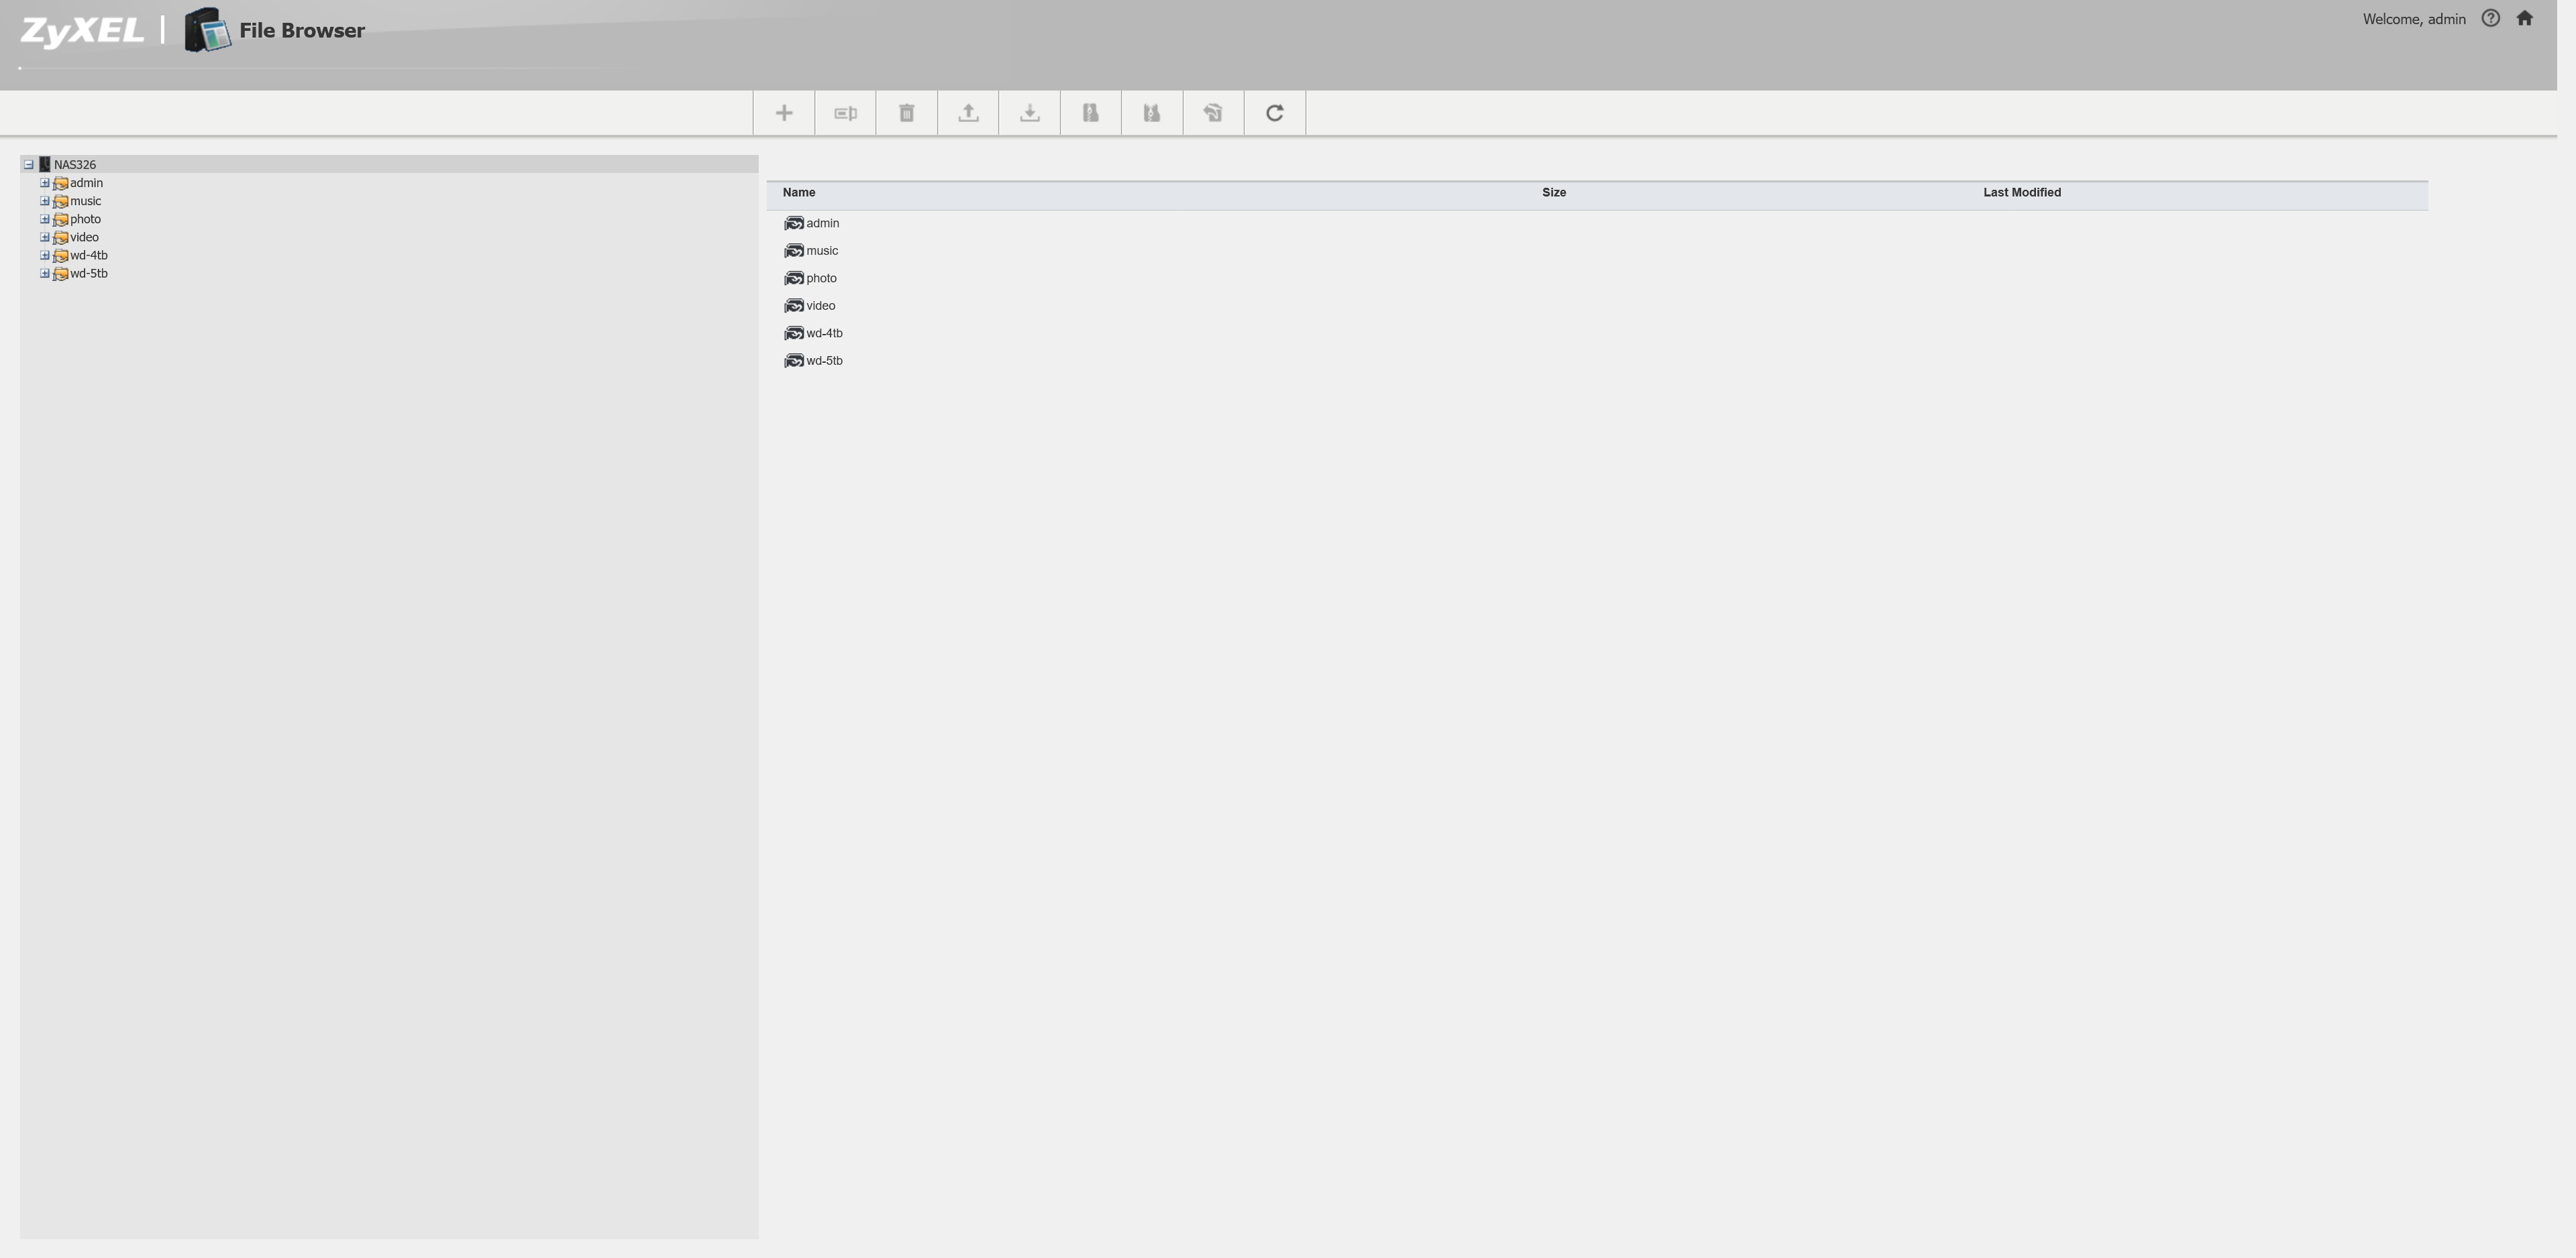Click the Download toolbar icon

[1030, 113]
